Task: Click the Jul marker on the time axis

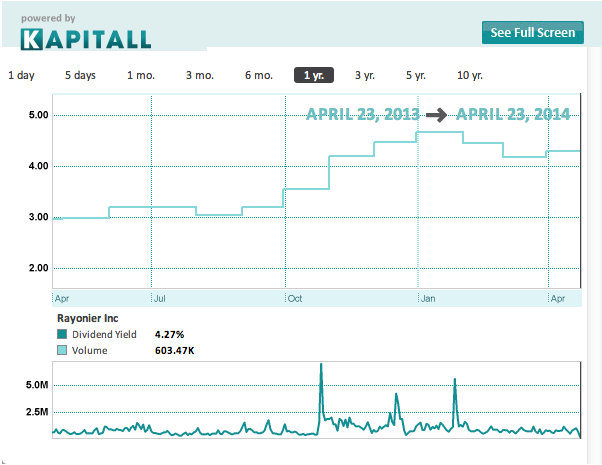Action: 159,298
